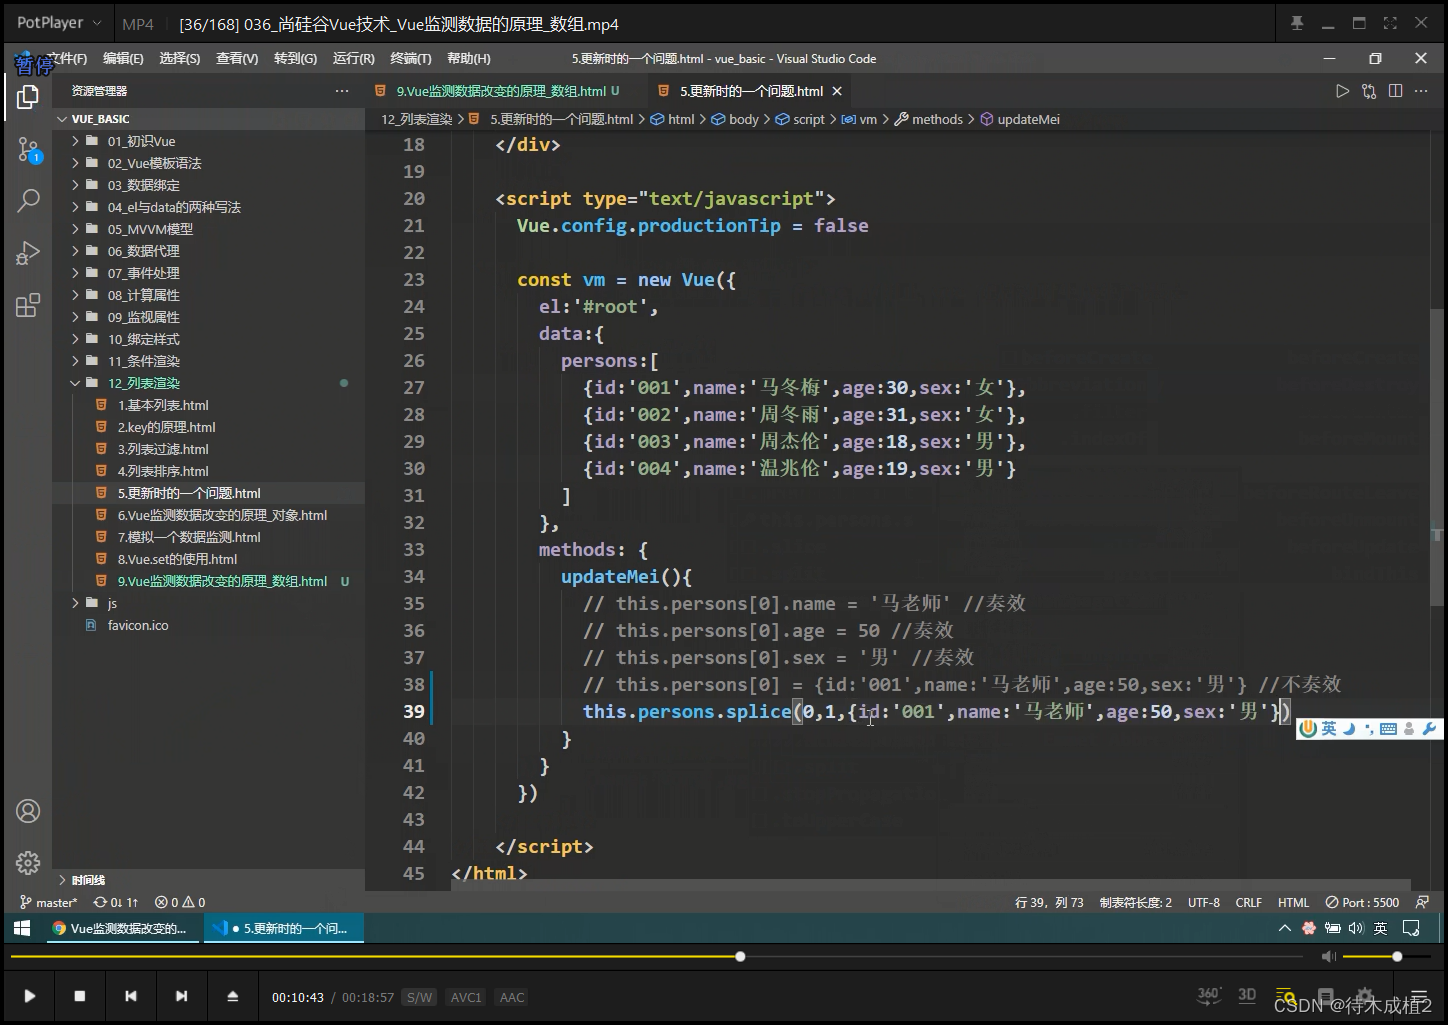Show hidden tray icons chevron
Viewport: 1448px width, 1025px height.
click(1285, 928)
